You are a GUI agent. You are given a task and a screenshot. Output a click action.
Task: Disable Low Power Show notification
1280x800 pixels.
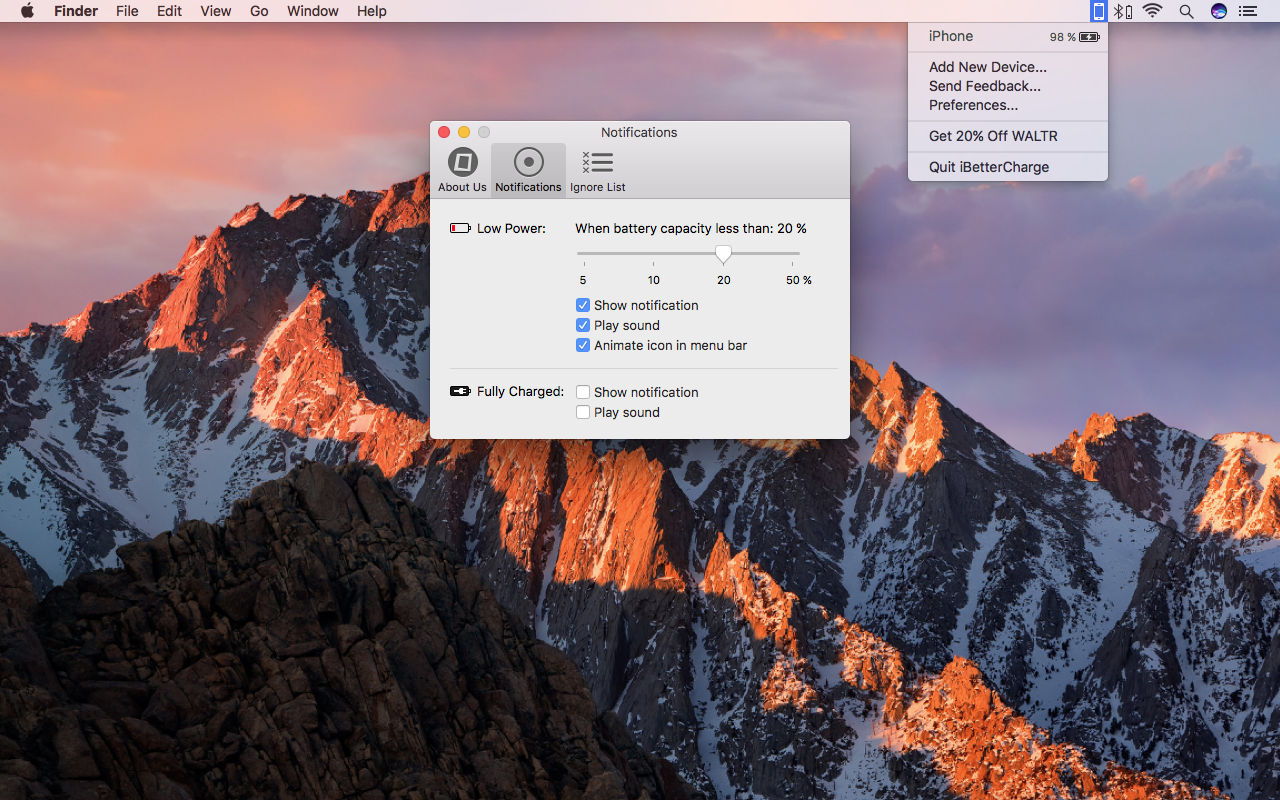583,305
